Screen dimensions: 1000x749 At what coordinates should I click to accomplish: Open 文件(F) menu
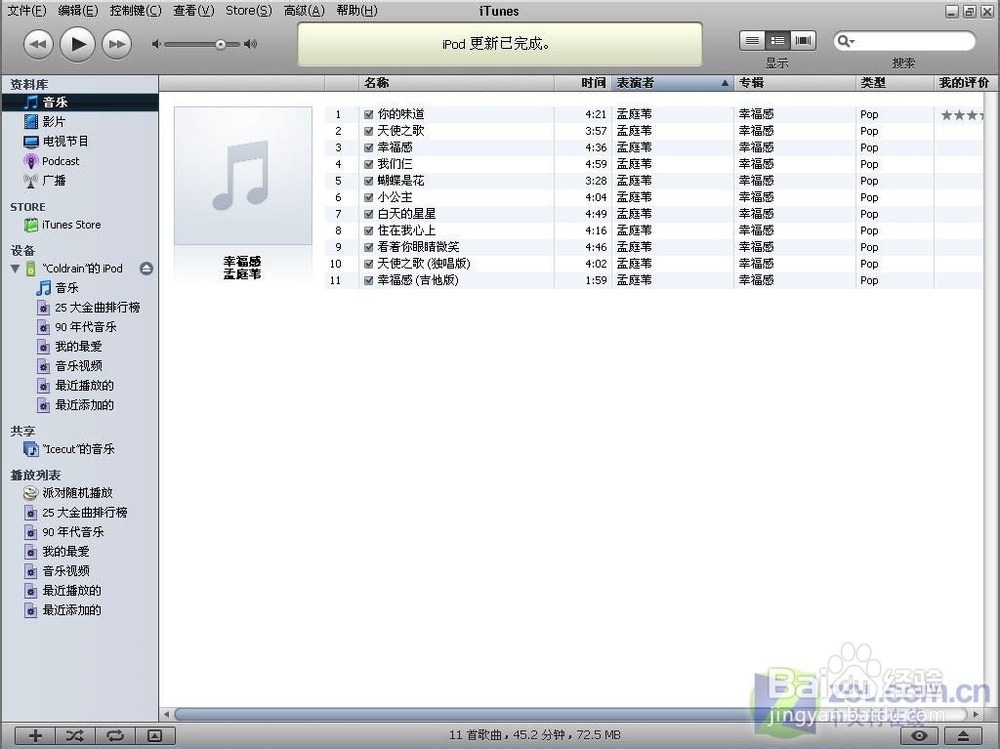point(27,11)
